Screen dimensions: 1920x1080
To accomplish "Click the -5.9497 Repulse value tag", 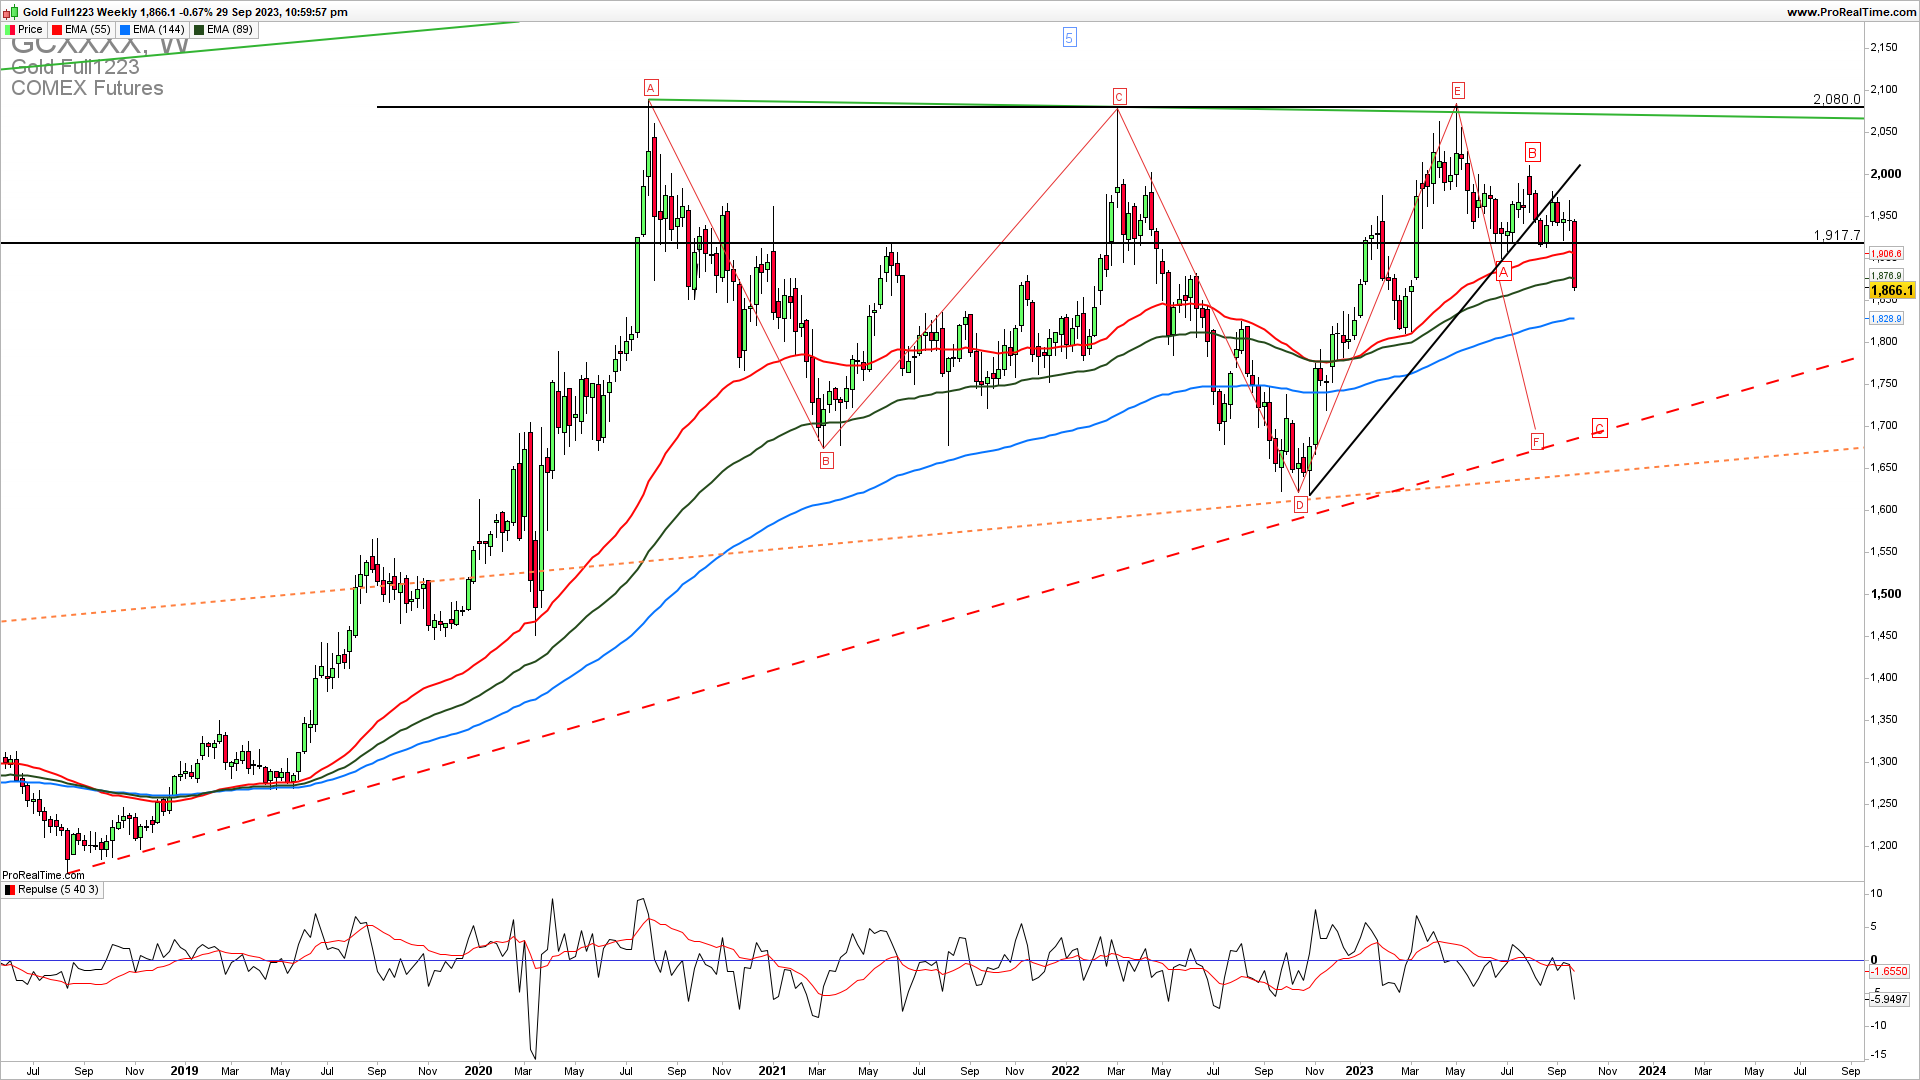I will (x=1889, y=999).
